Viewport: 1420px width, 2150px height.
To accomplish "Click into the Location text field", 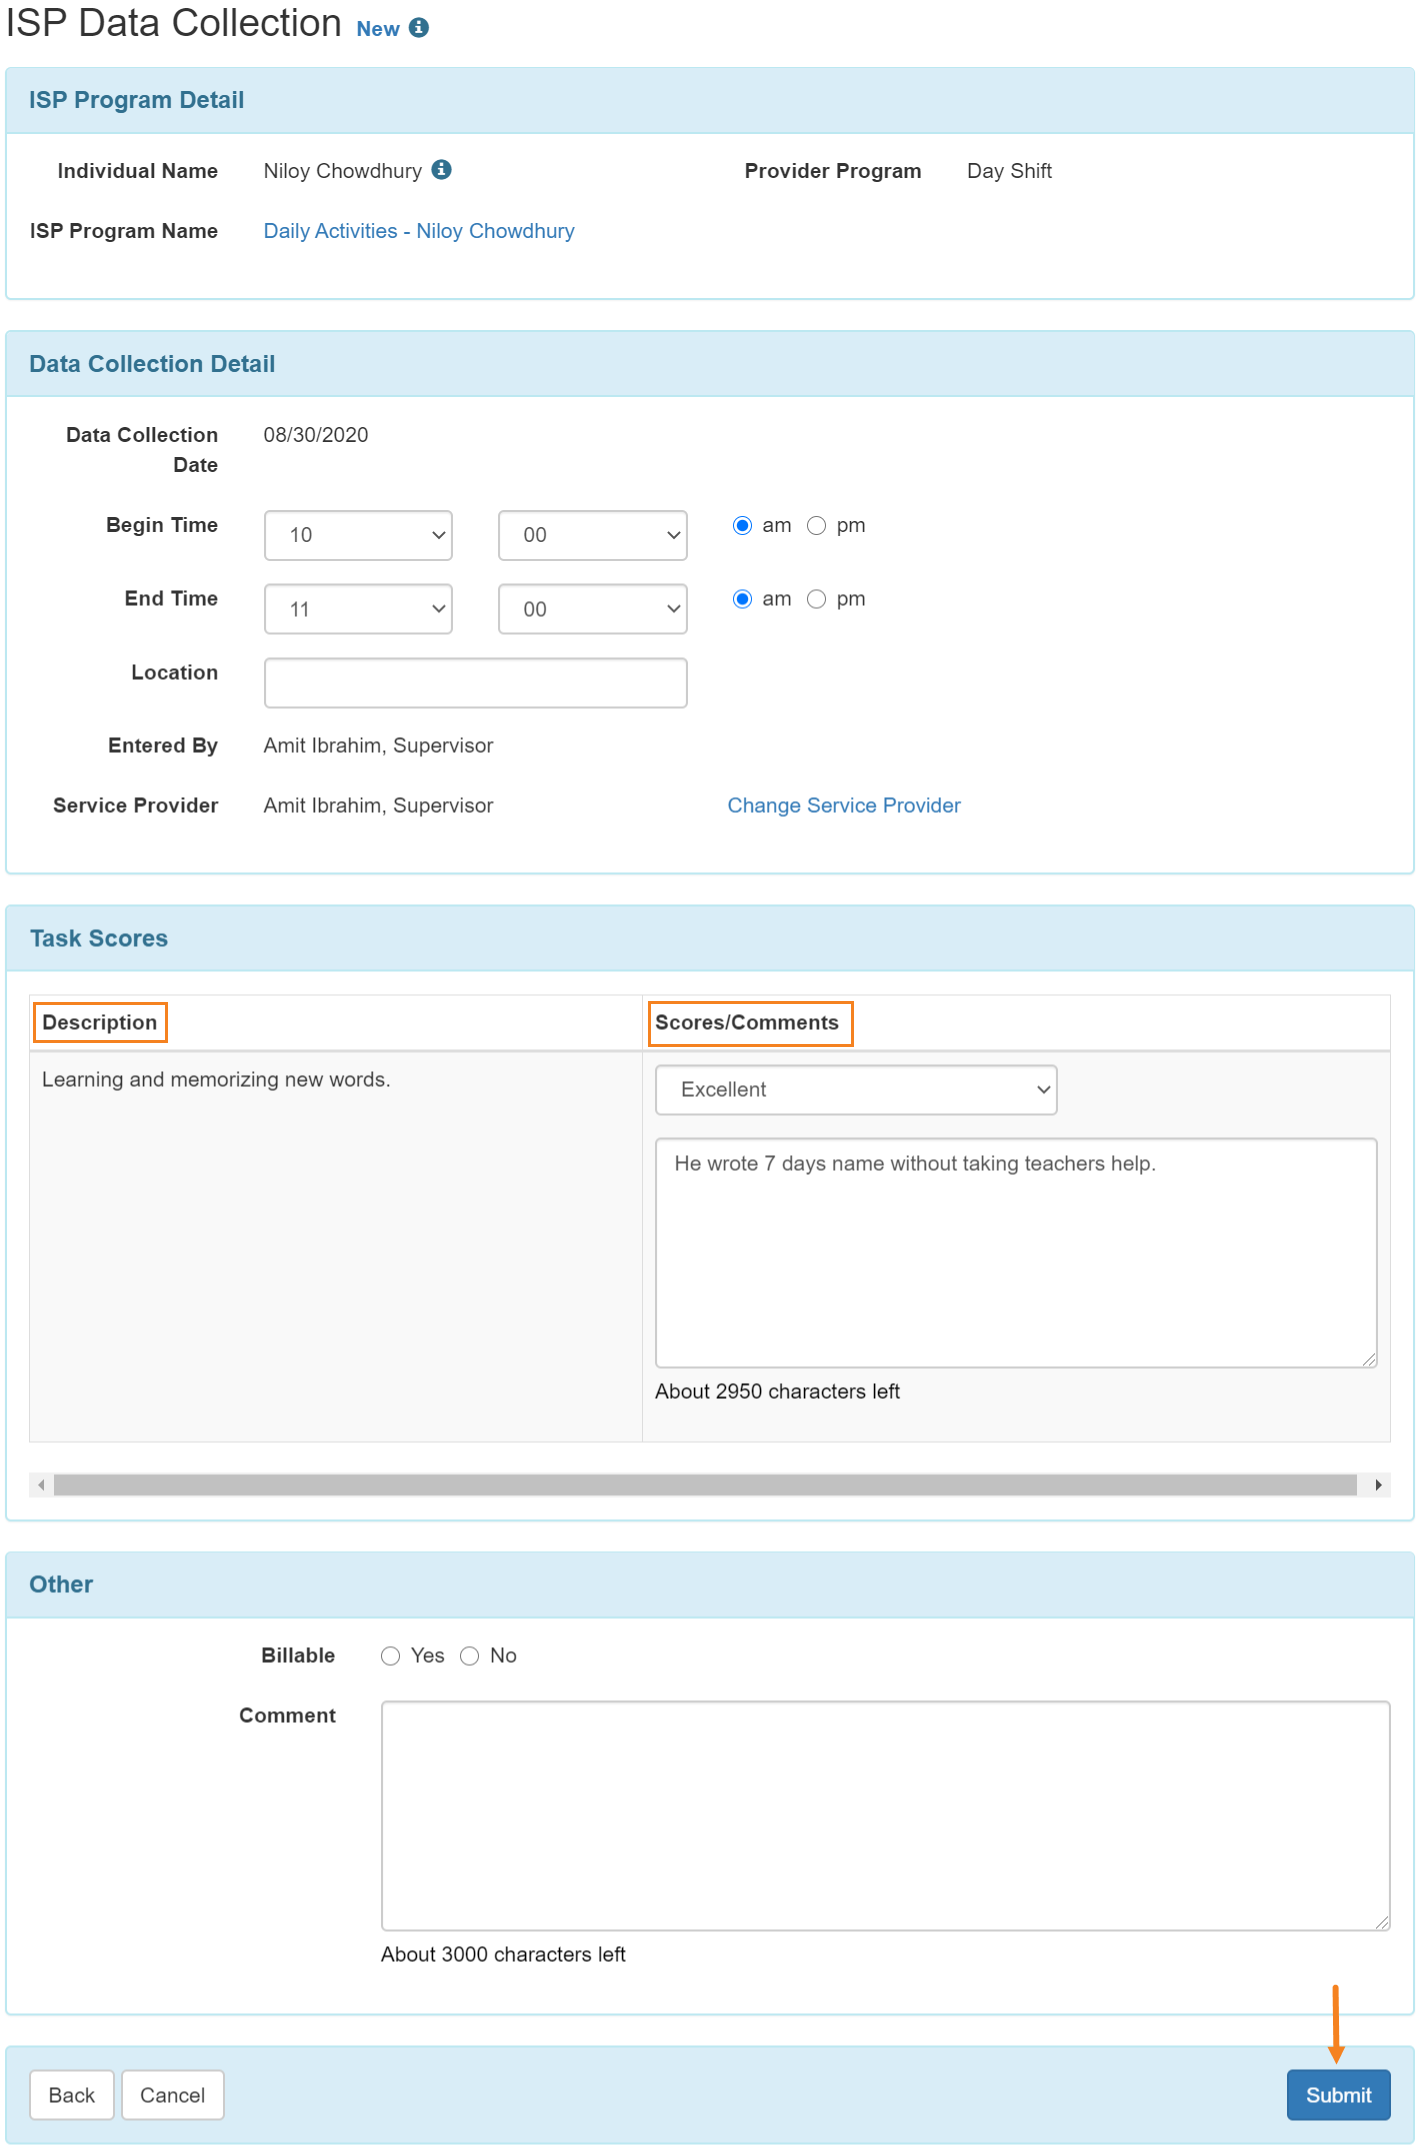I will click(475, 683).
